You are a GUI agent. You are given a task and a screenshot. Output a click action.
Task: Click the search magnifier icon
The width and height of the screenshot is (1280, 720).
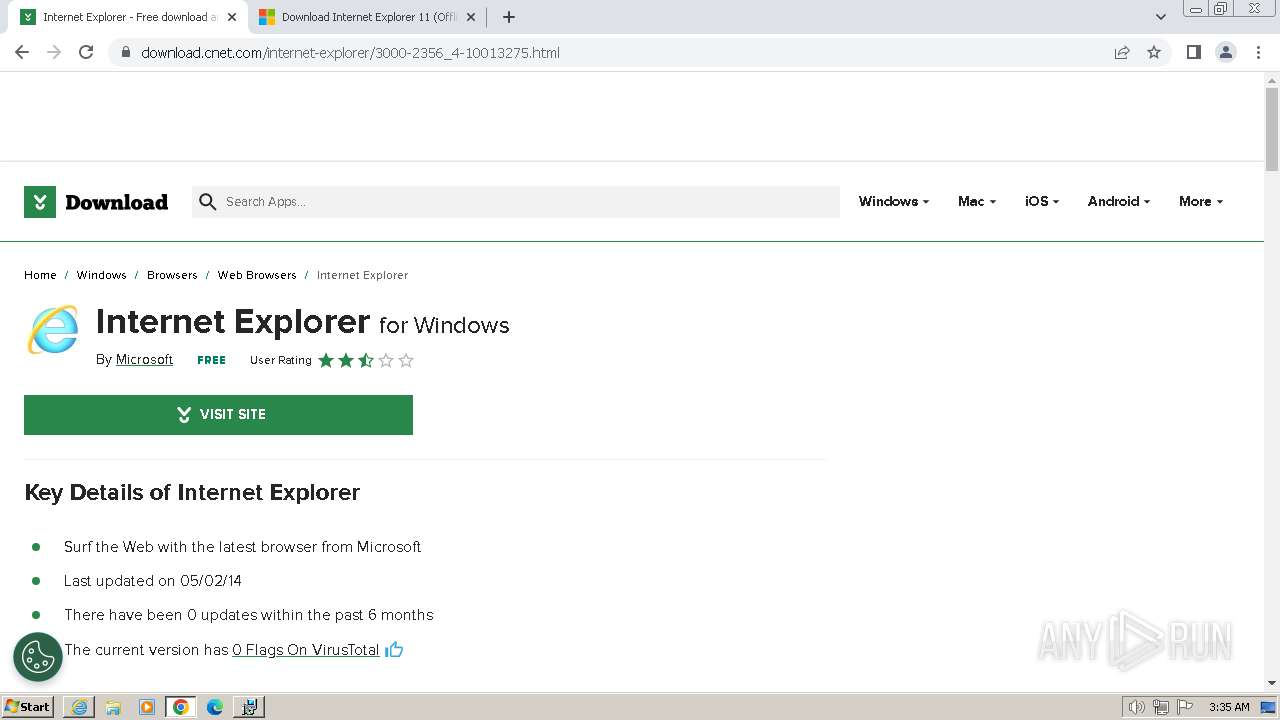pyautogui.click(x=208, y=202)
